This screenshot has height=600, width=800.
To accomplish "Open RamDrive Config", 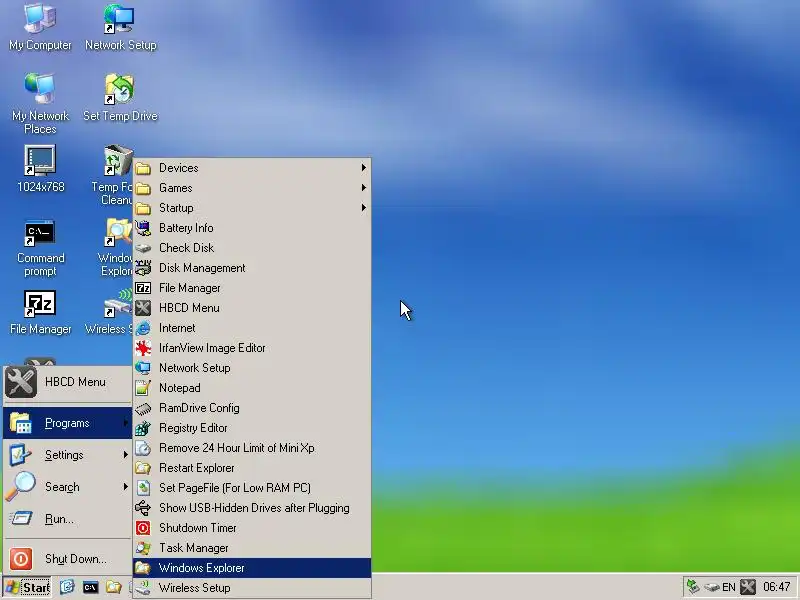I will point(252,408).
